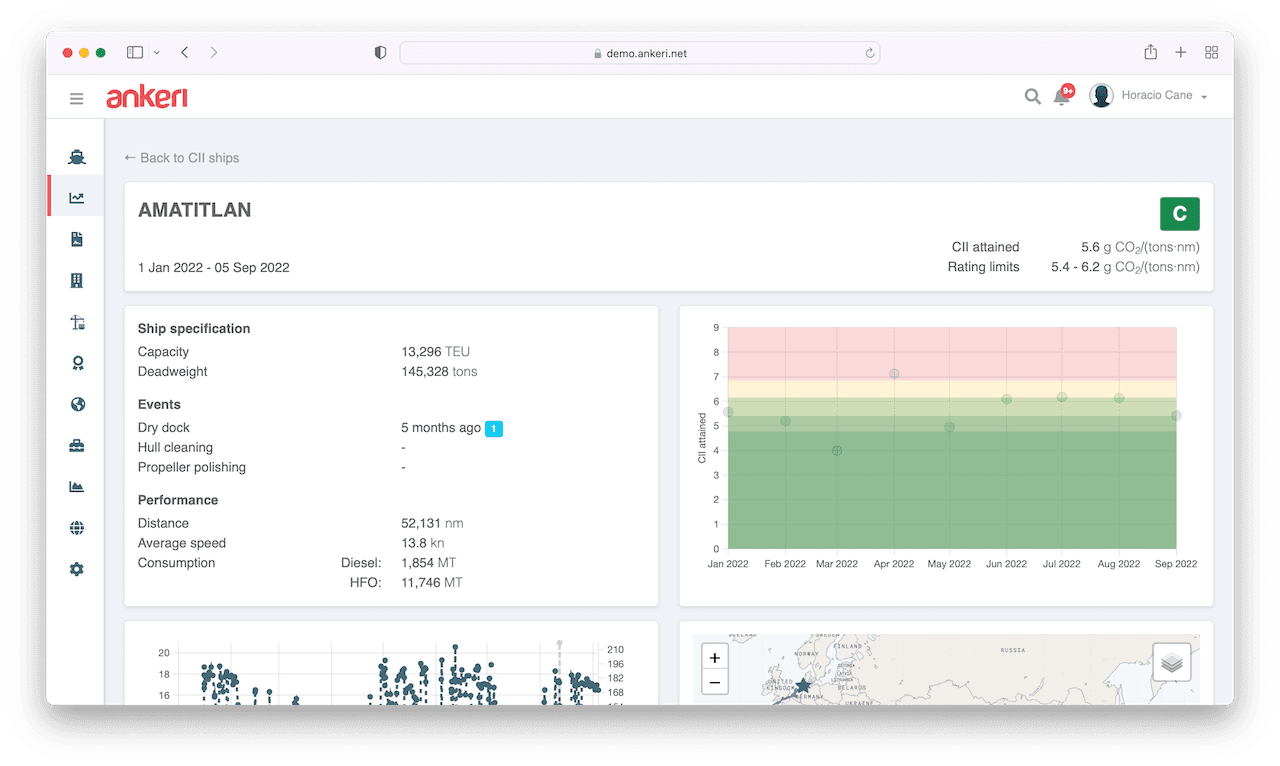Image resolution: width=1280 pixels, height=766 pixels.
Task: Click the Apr 2022 CII data point
Action: coord(894,374)
